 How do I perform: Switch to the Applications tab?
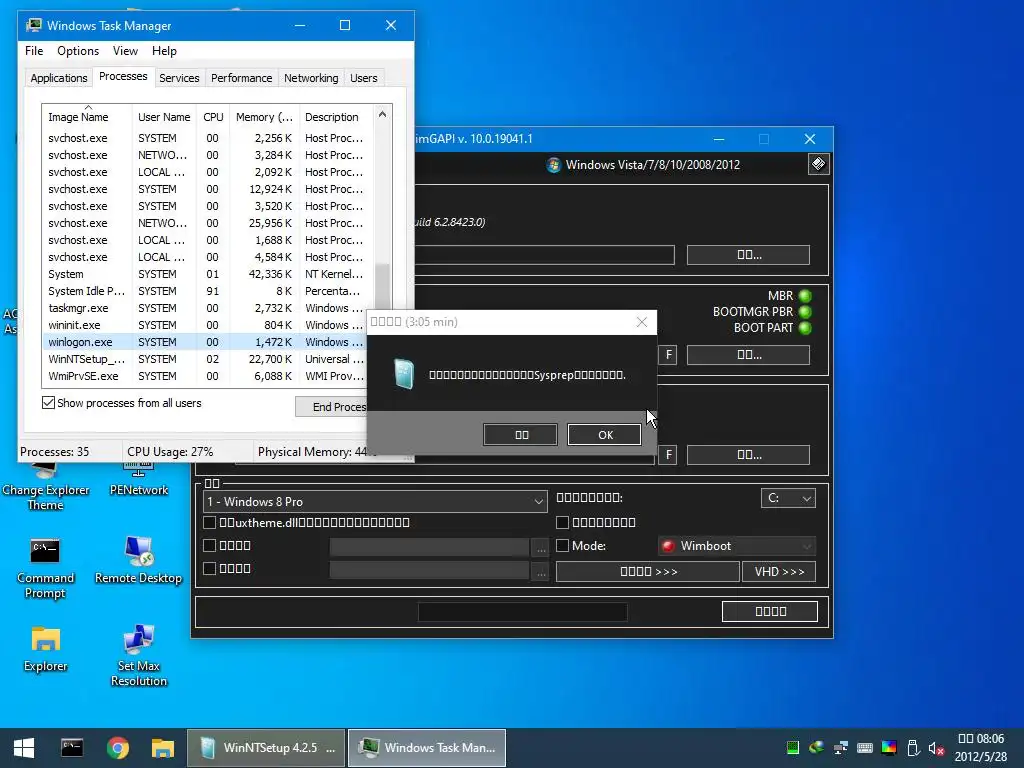[59, 78]
